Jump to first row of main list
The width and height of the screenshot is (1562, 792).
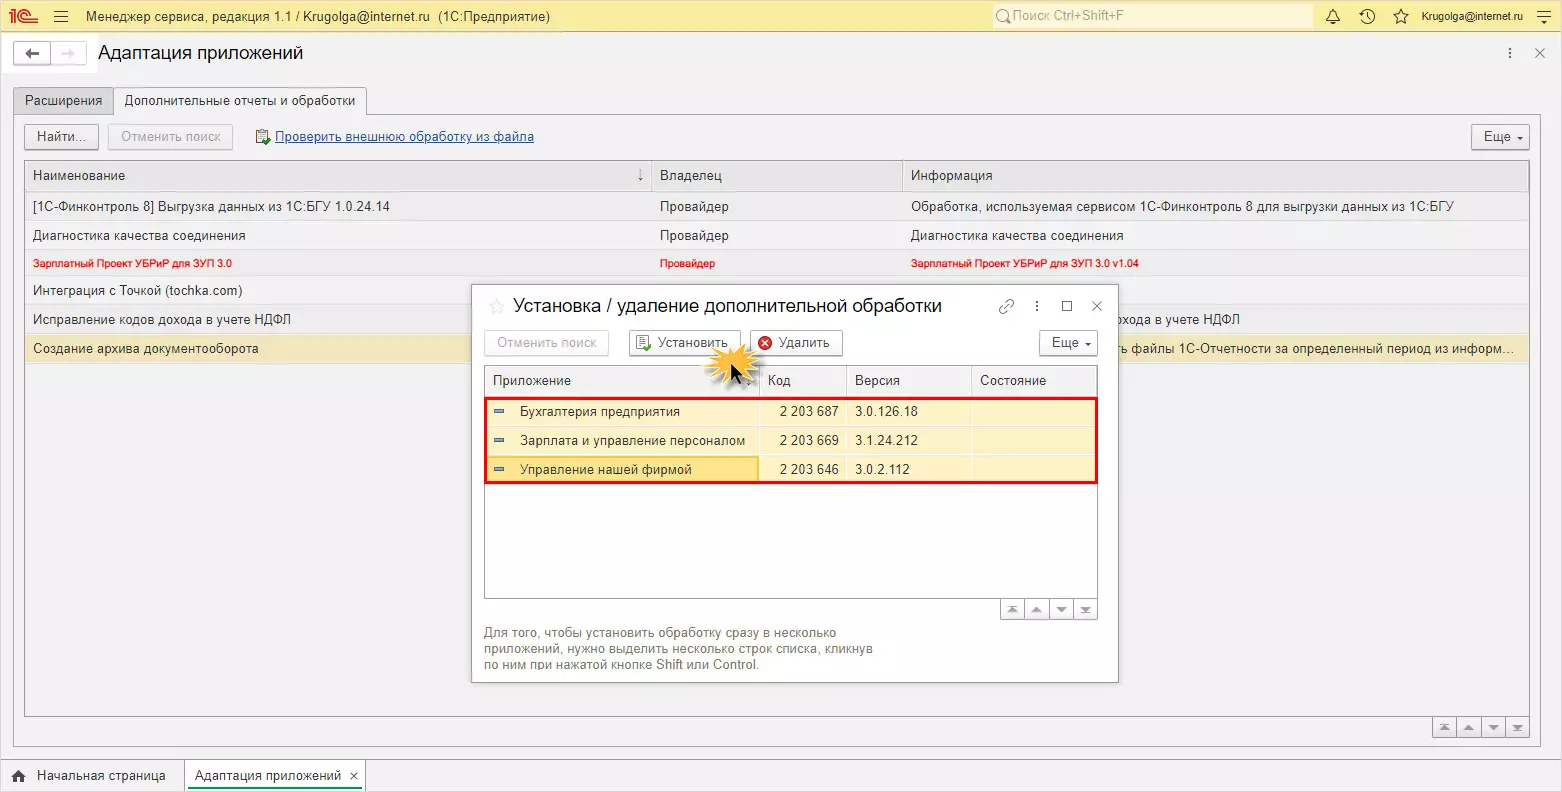pyautogui.click(x=1445, y=728)
